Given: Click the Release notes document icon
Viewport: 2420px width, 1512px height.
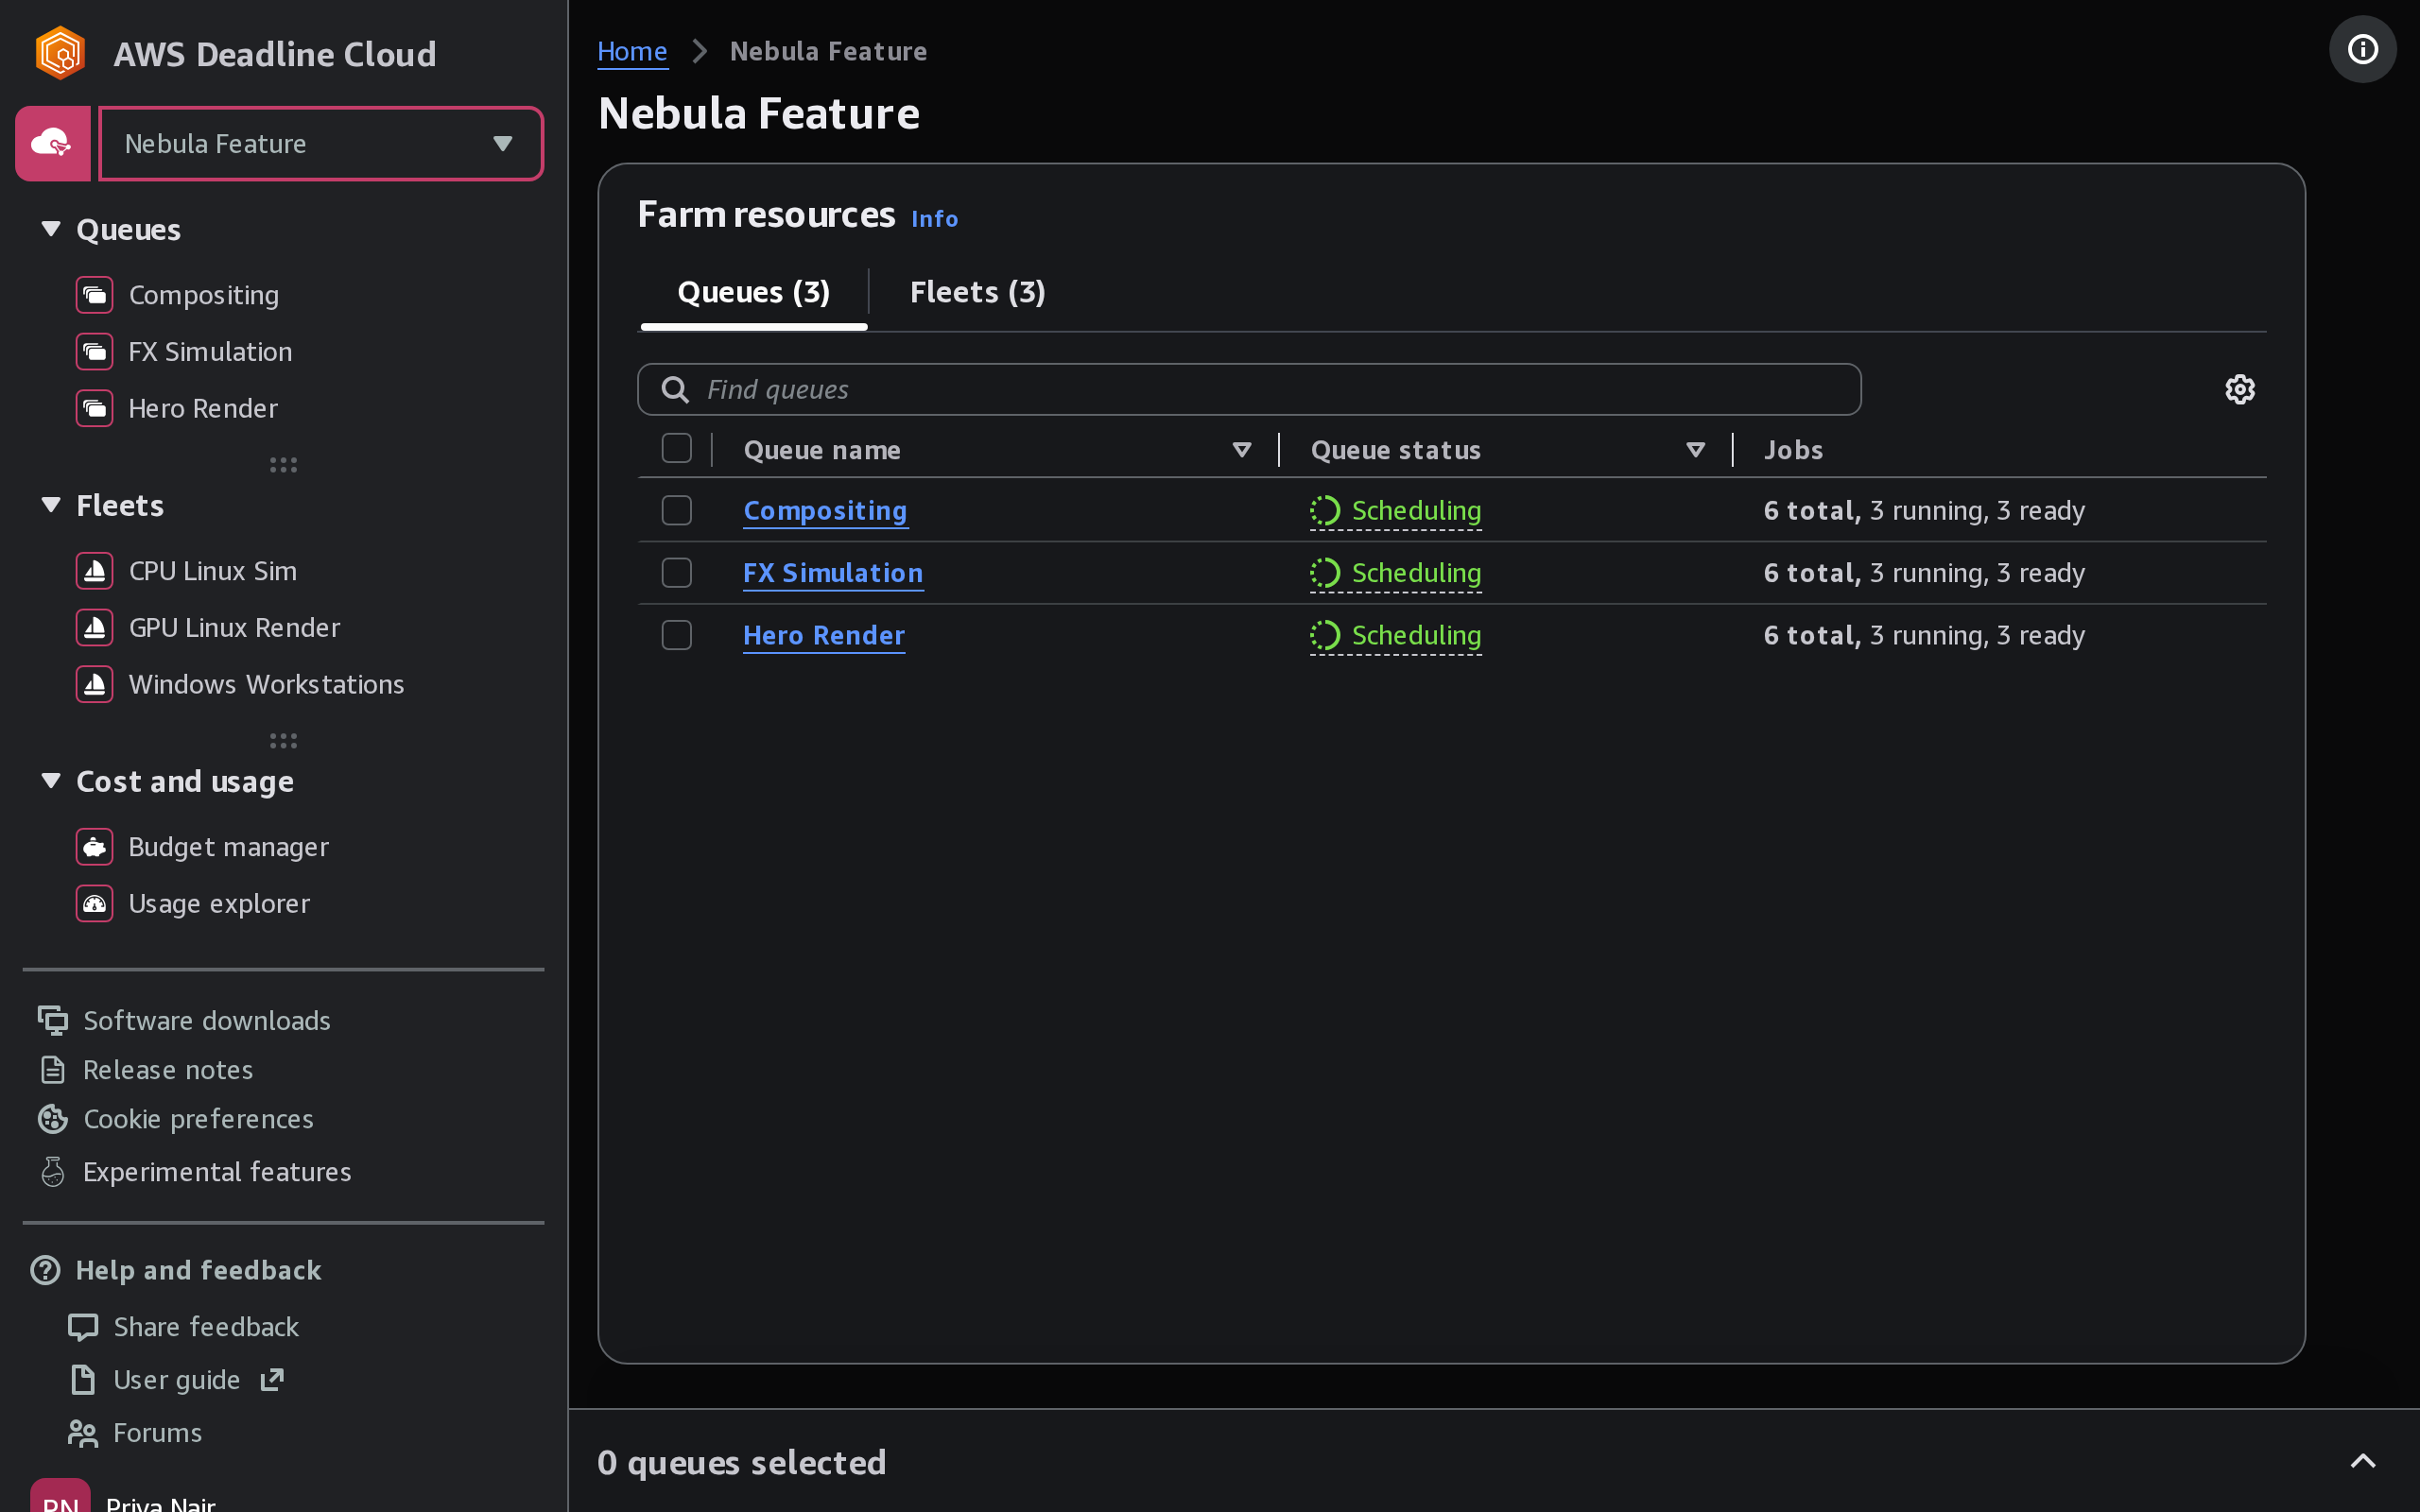Looking at the screenshot, I should (53, 1070).
